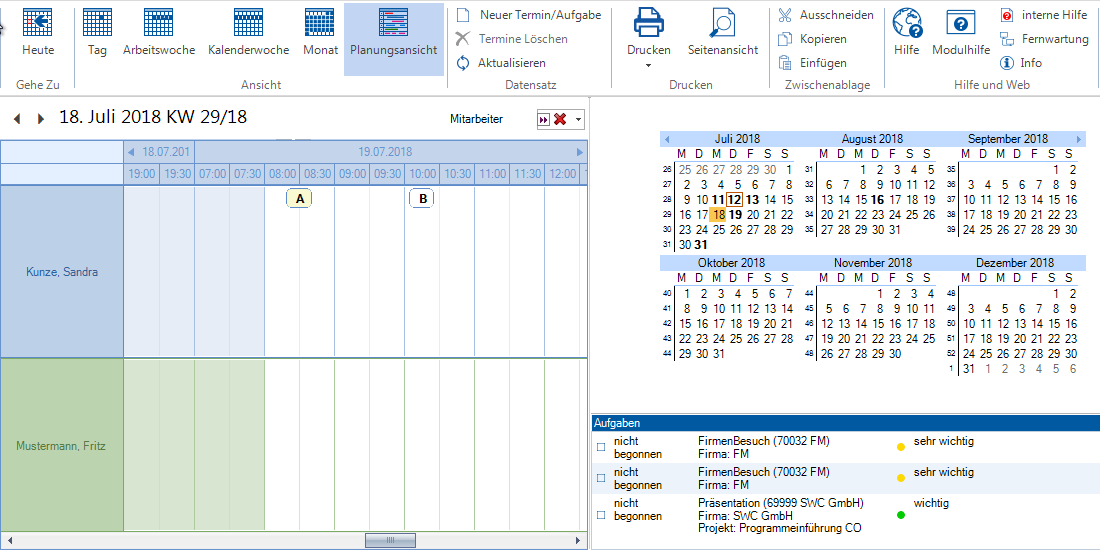This screenshot has height=550, width=1100.
Task: Select 19 July in mini calendar
Action: 735,214
